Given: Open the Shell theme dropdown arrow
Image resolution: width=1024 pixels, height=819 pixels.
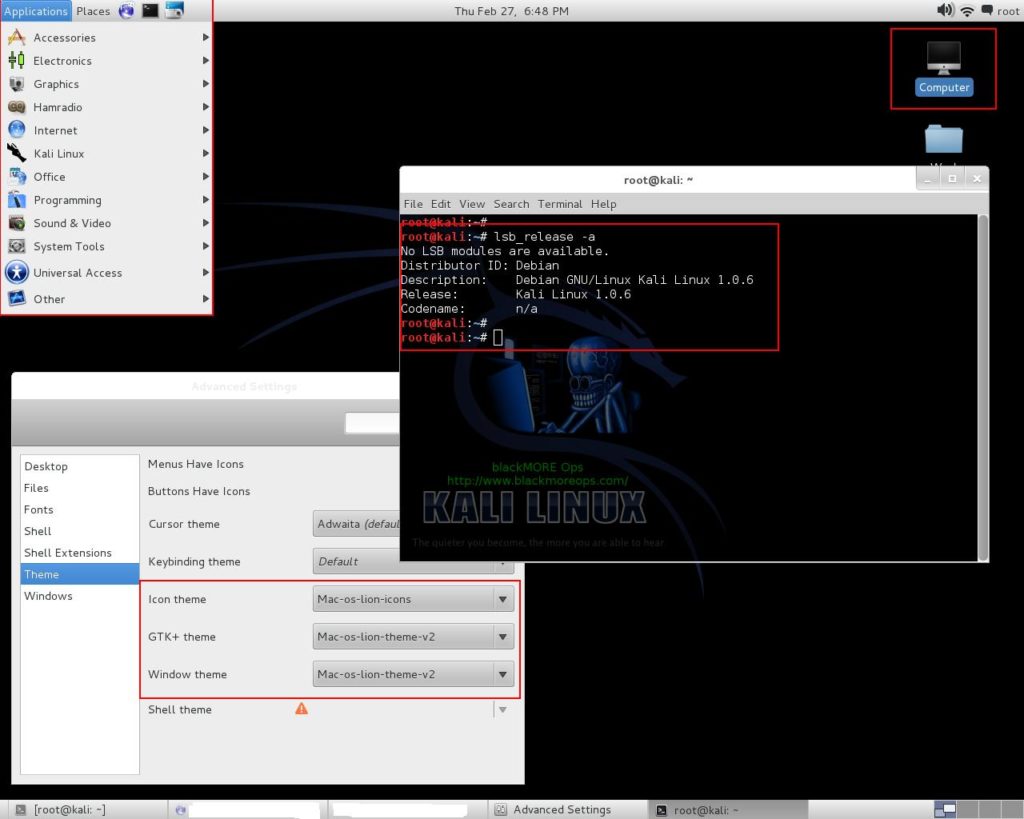Looking at the screenshot, I should 502,709.
